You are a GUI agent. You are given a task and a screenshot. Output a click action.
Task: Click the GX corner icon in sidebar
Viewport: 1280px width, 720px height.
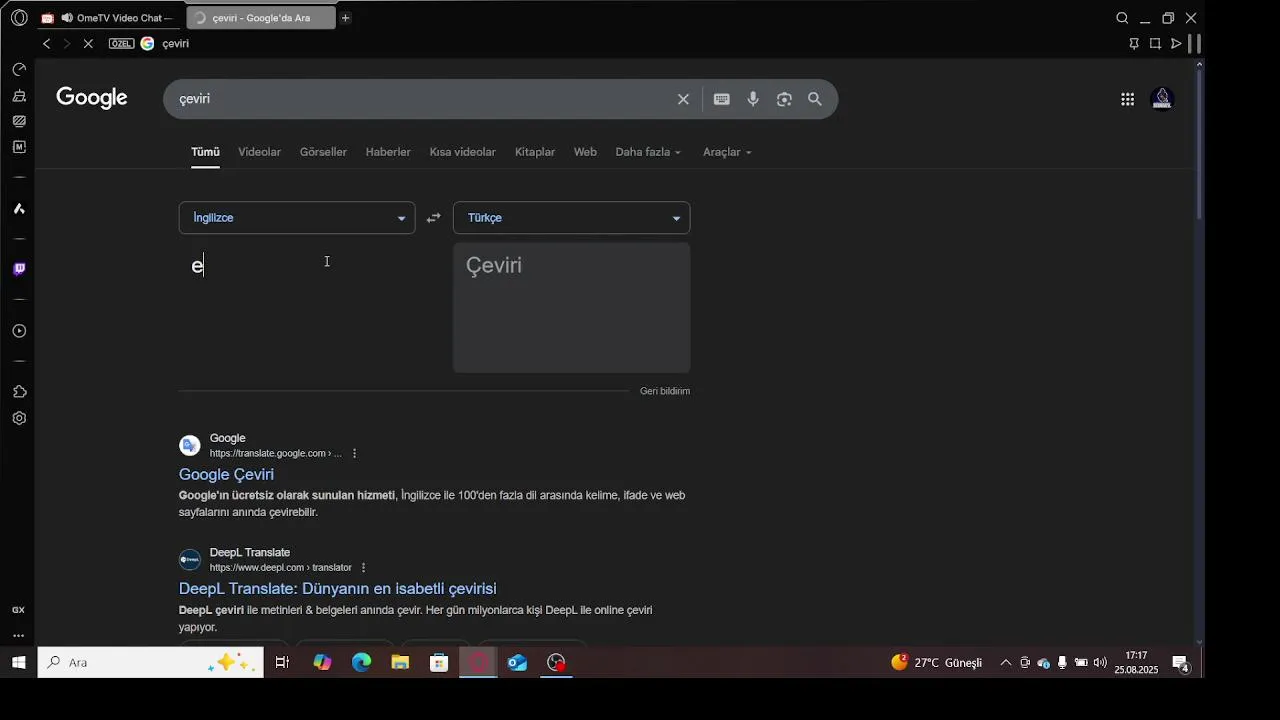tap(18, 610)
